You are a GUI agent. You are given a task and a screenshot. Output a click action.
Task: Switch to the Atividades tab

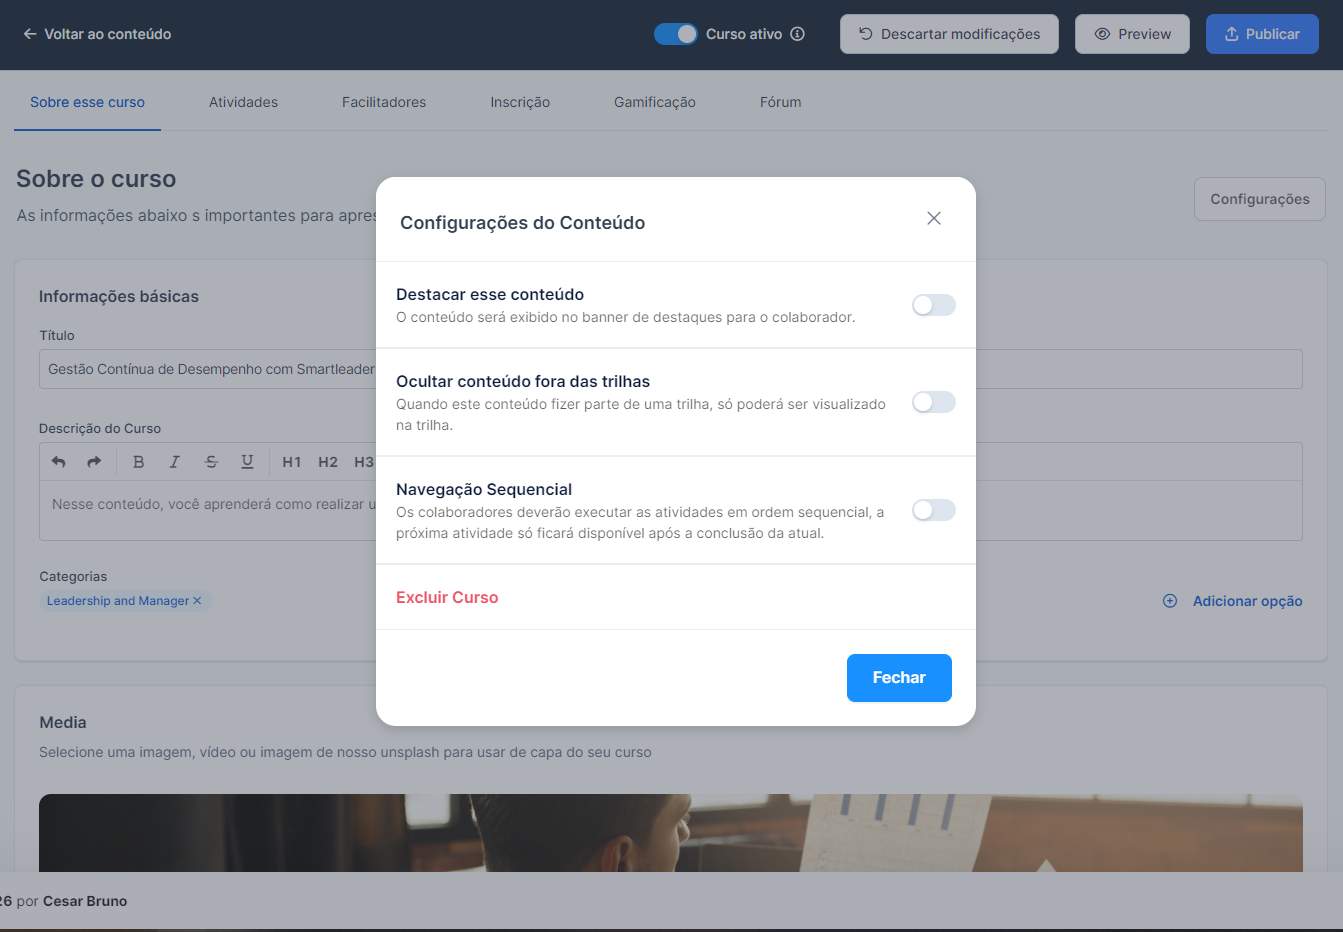click(x=243, y=102)
